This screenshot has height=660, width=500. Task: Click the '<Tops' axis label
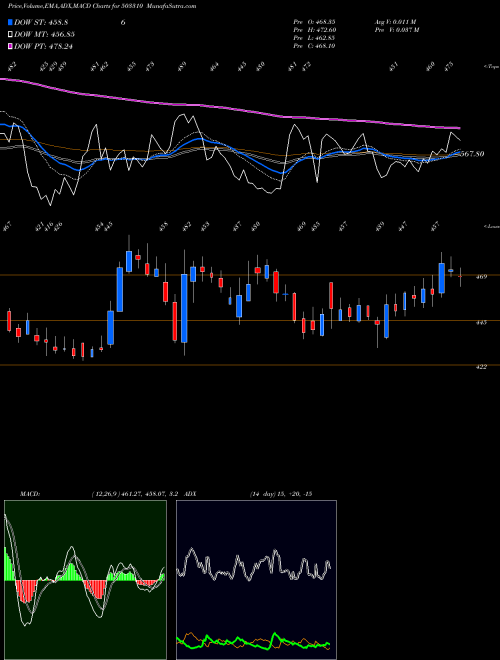491,67
